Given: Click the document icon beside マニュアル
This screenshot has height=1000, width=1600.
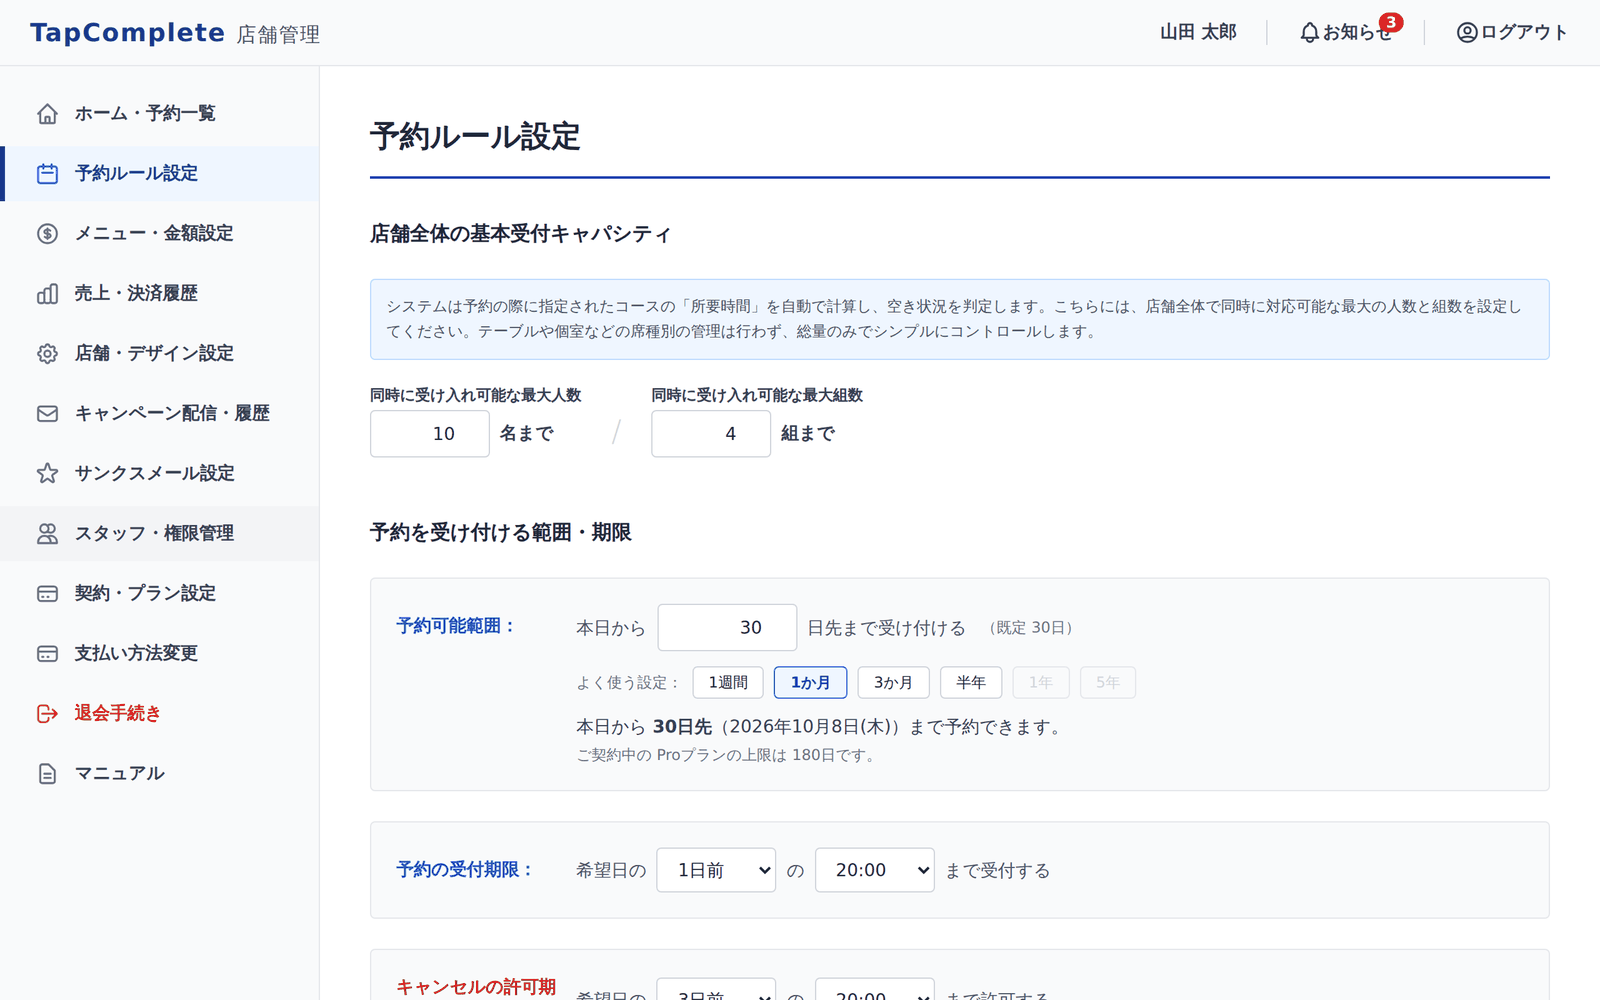Looking at the screenshot, I should 47,774.
